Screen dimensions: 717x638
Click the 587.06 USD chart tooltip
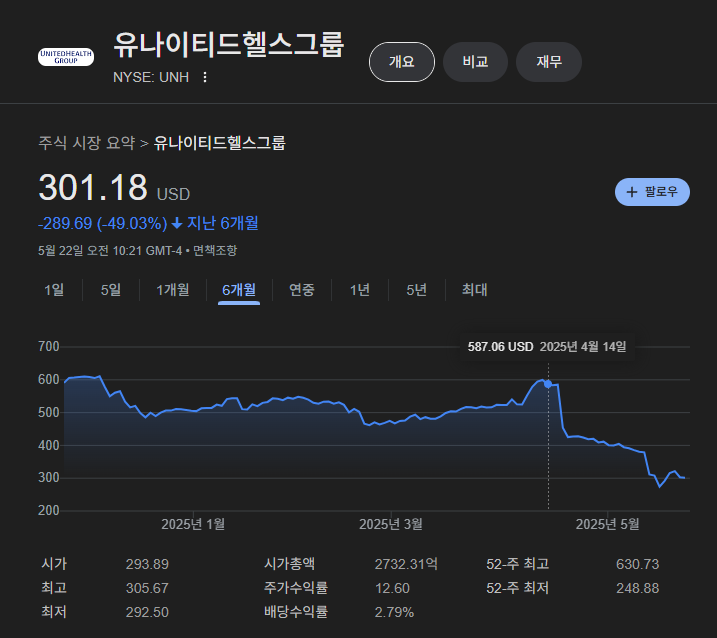pos(547,347)
